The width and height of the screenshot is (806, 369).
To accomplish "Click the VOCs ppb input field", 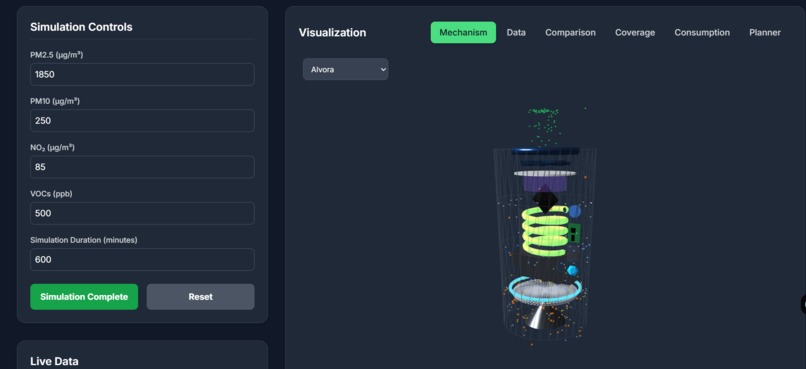I will tap(142, 213).
